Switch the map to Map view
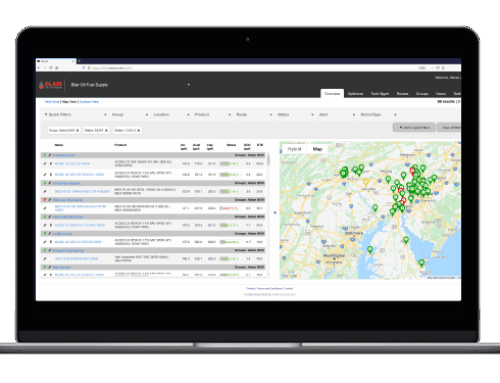The image size is (500, 383). [x=317, y=149]
